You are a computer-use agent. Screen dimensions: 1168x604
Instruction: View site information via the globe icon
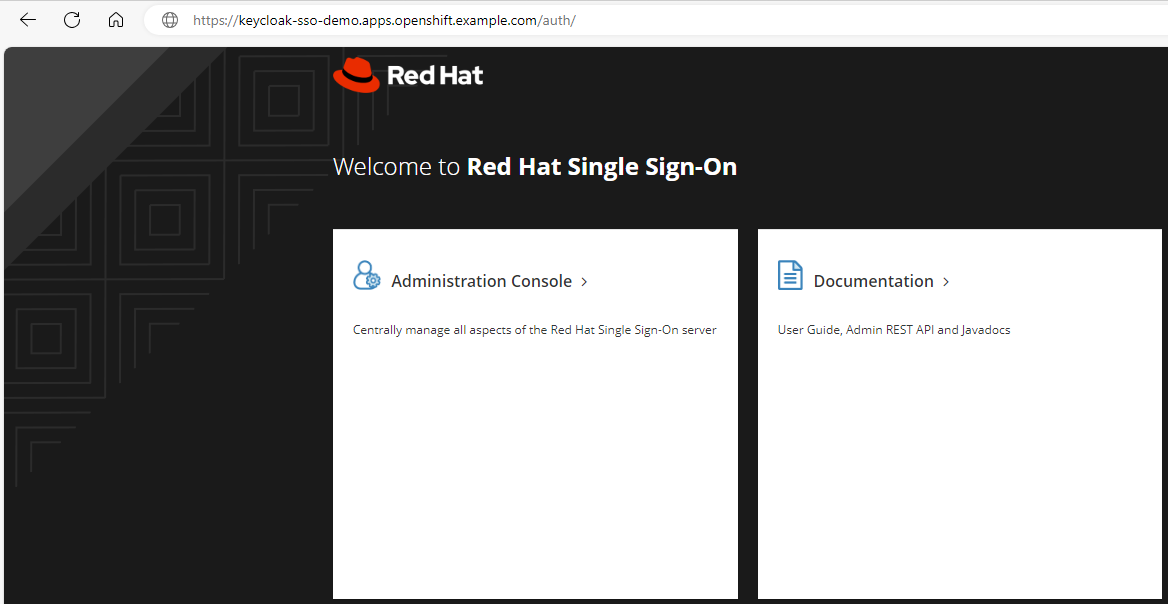pos(170,20)
